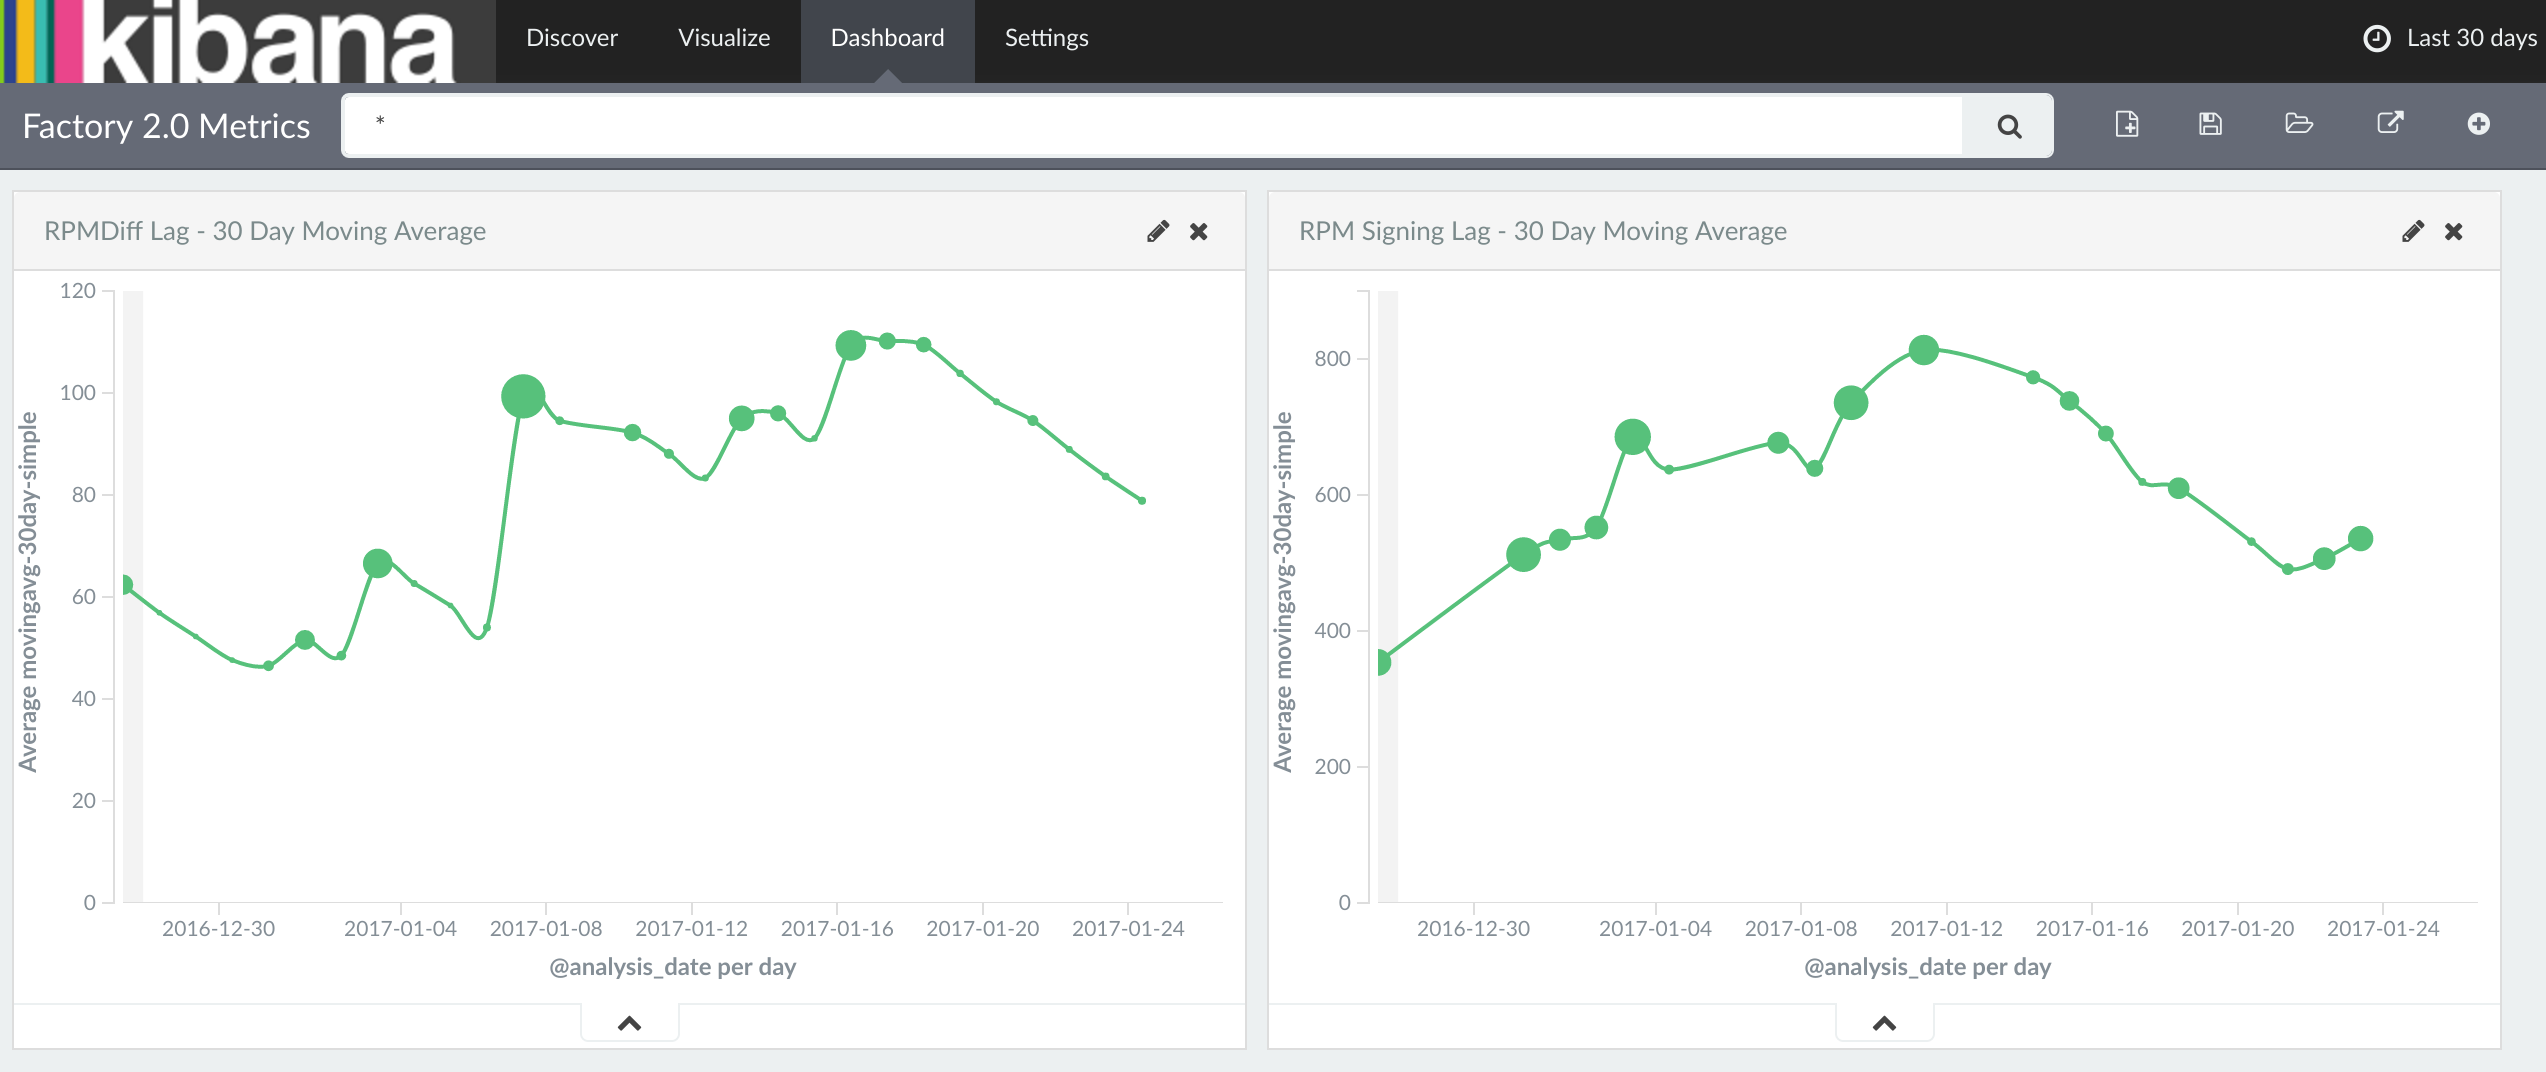2546x1072 pixels.
Task: Remove the RPM Signing Lag panel
Action: click(2453, 232)
